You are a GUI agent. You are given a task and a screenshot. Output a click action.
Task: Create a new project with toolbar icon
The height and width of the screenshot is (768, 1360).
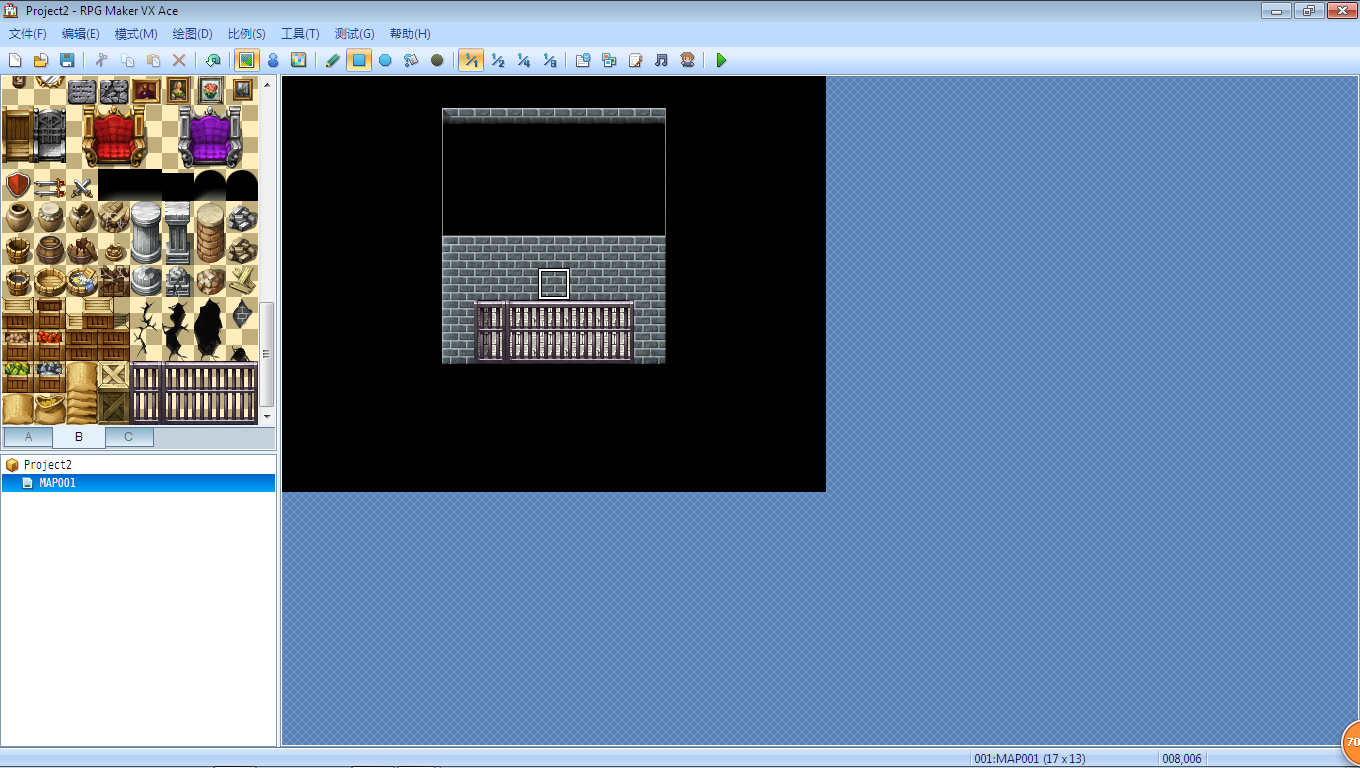15,60
